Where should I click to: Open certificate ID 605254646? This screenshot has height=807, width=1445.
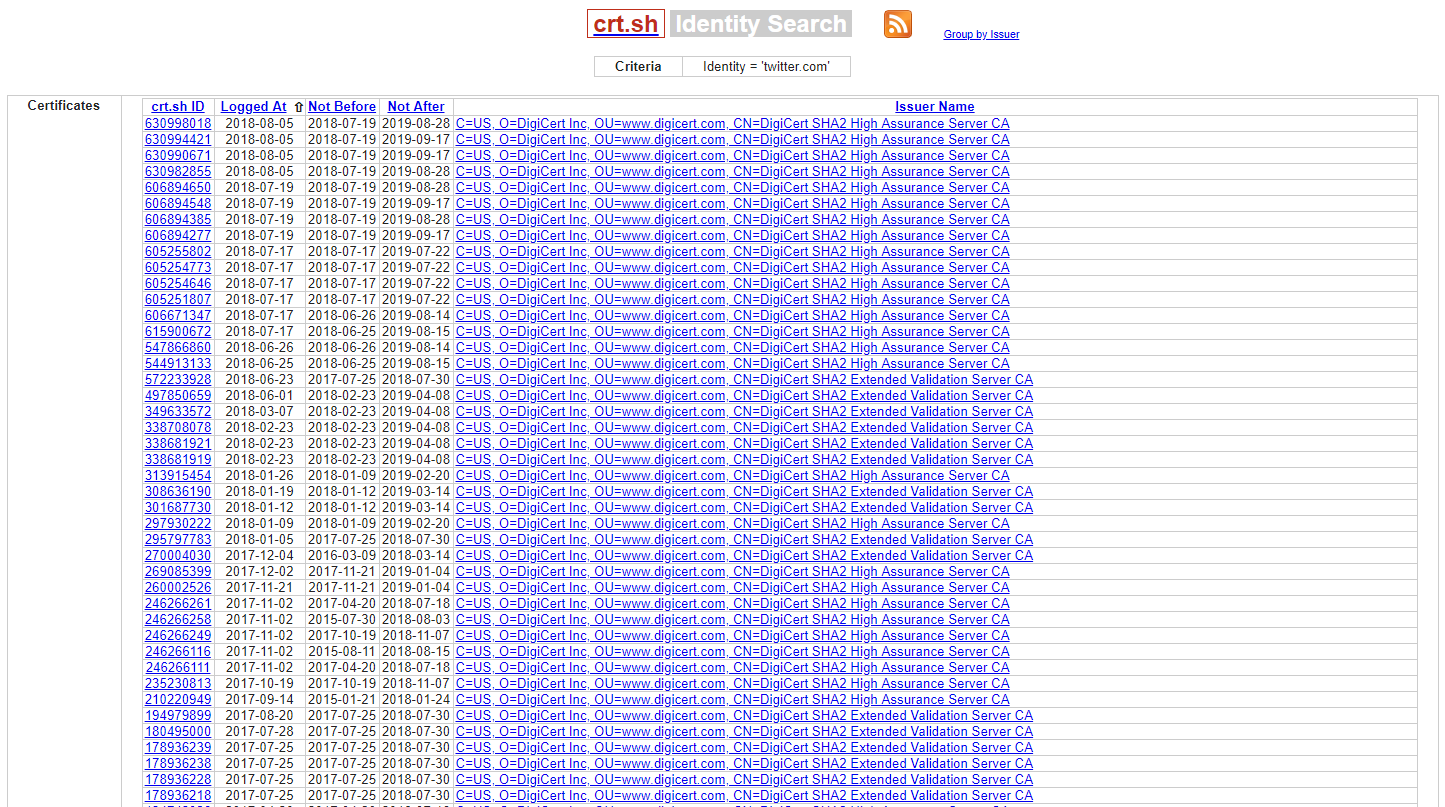pos(178,284)
